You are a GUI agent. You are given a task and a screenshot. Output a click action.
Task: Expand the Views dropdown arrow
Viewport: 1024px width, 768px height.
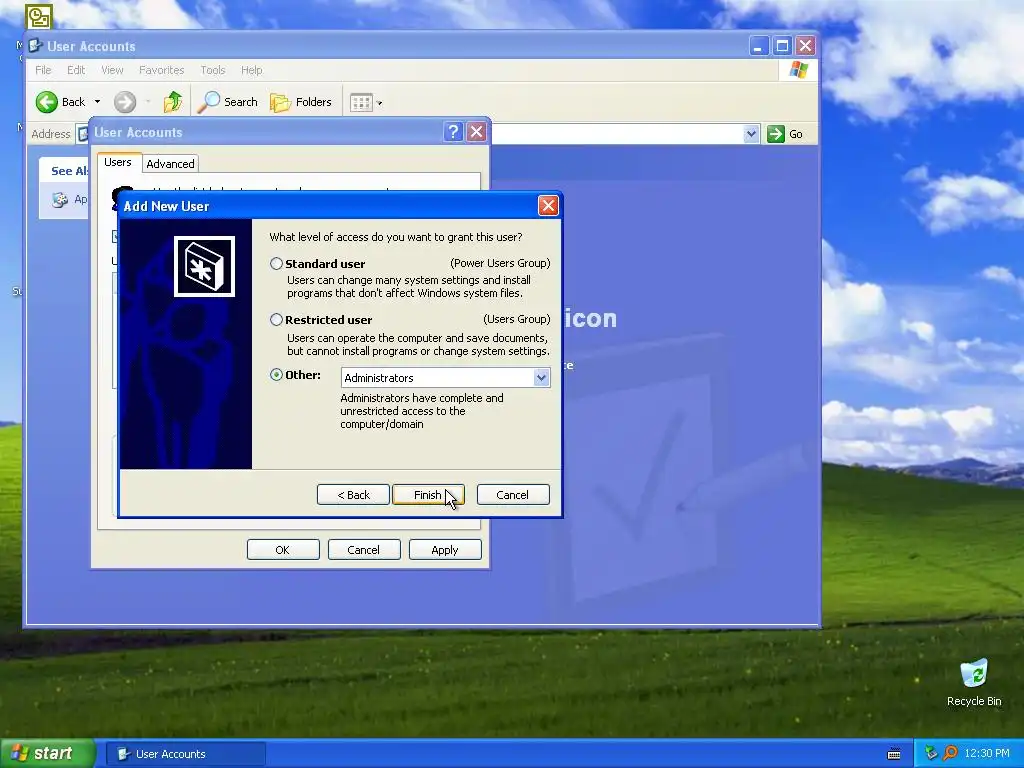click(379, 103)
